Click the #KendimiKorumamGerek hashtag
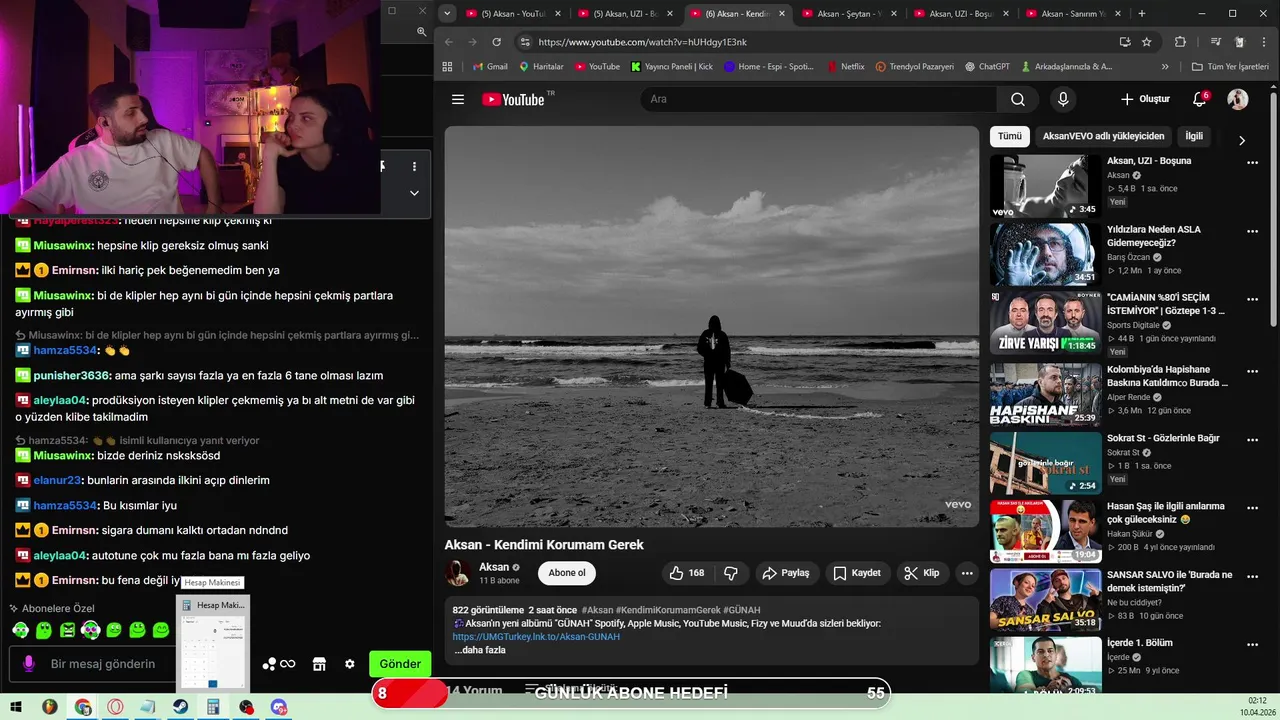Image resolution: width=1280 pixels, height=720 pixels. coord(668,610)
